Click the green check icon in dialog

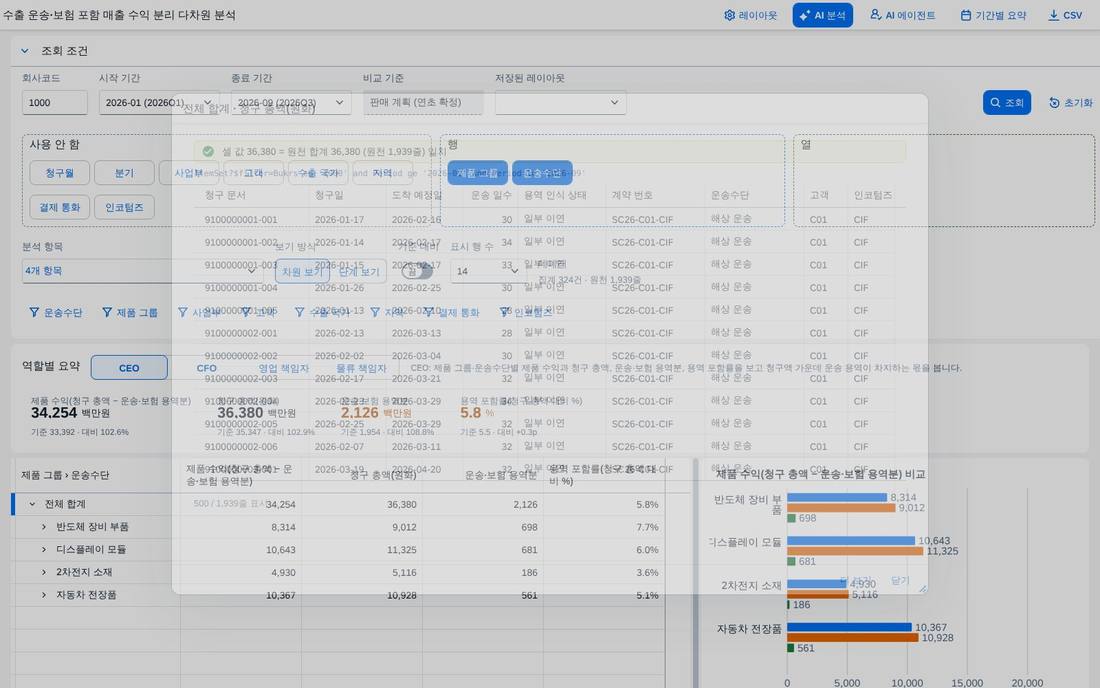click(x=208, y=151)
